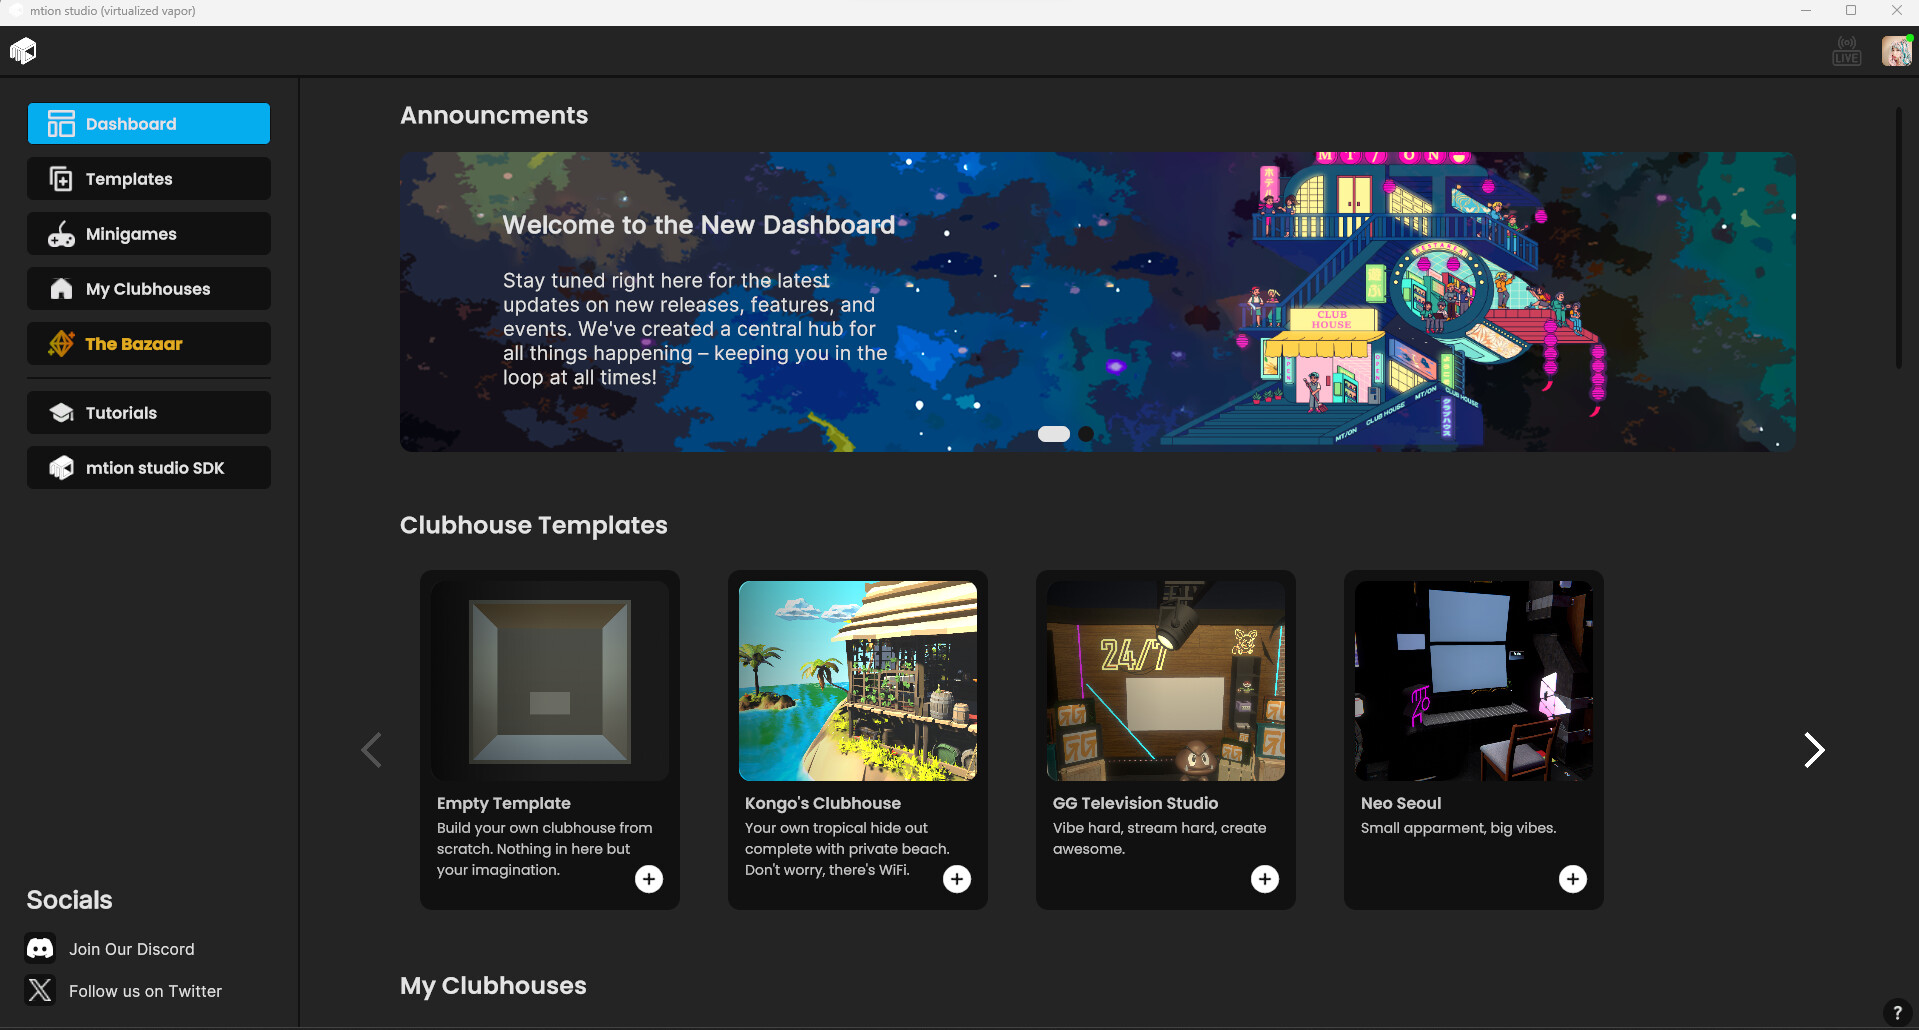Open the user profile avatar
1919x1030 pixels.
pos(1896,50)
